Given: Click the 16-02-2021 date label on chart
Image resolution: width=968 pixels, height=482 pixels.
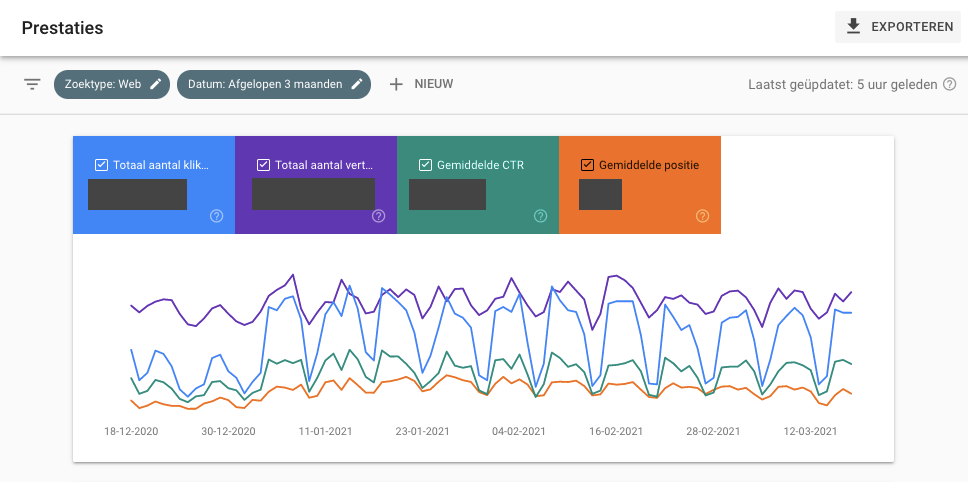Looking at the screenshot, I should pos(616,431).
